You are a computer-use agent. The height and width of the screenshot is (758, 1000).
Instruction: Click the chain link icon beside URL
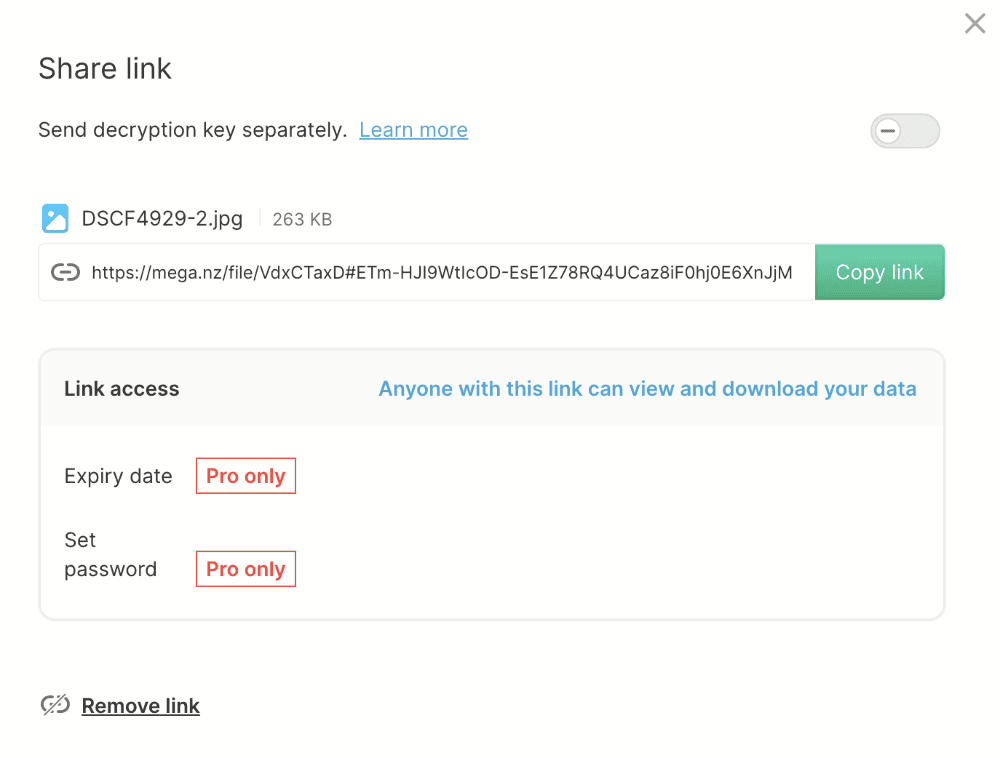pyautogui.click(x=65, y=273)
